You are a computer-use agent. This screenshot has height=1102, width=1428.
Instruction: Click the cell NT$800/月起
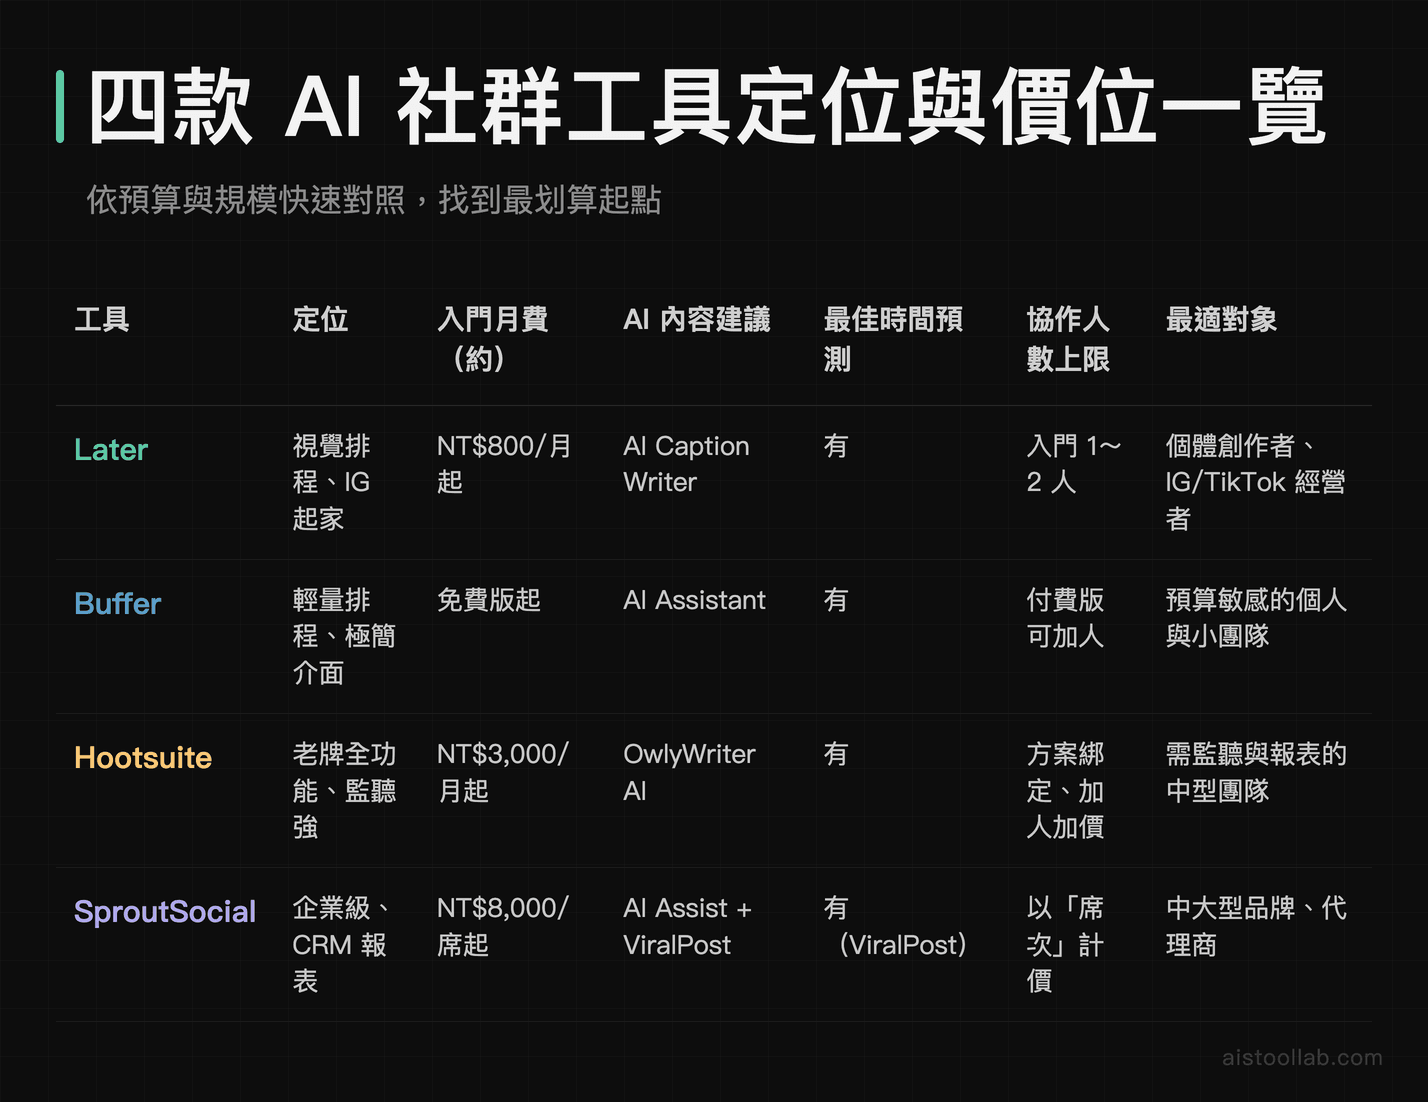click(x=505, y=464)
